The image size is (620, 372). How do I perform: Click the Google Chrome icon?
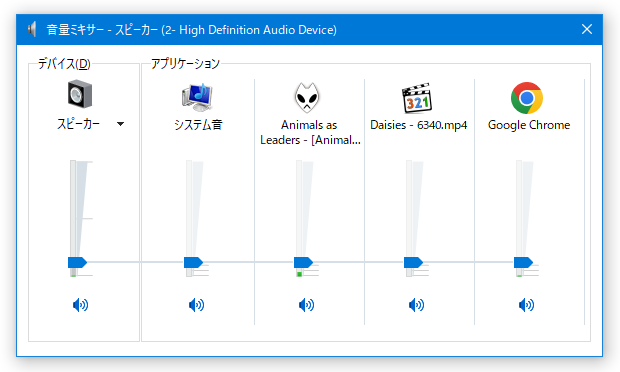click(x=527, y=98)
